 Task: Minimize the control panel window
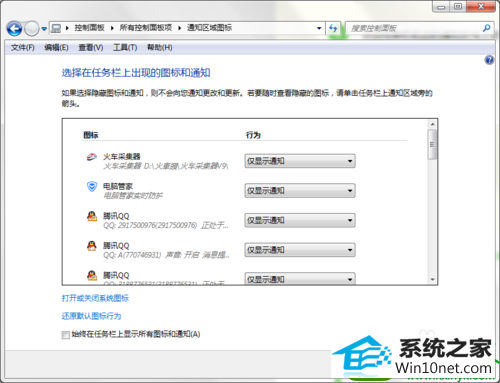441,7
